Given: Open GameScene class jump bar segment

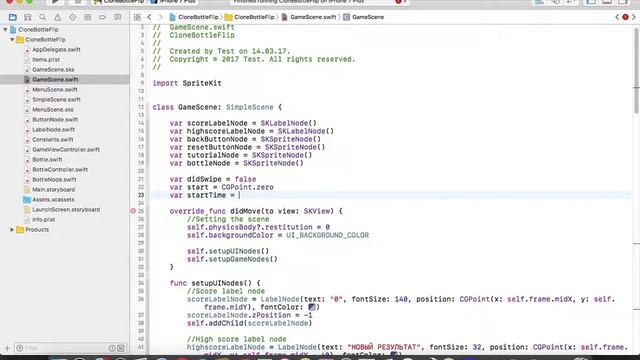Looking at the screenshot, I should coord(364,17).
